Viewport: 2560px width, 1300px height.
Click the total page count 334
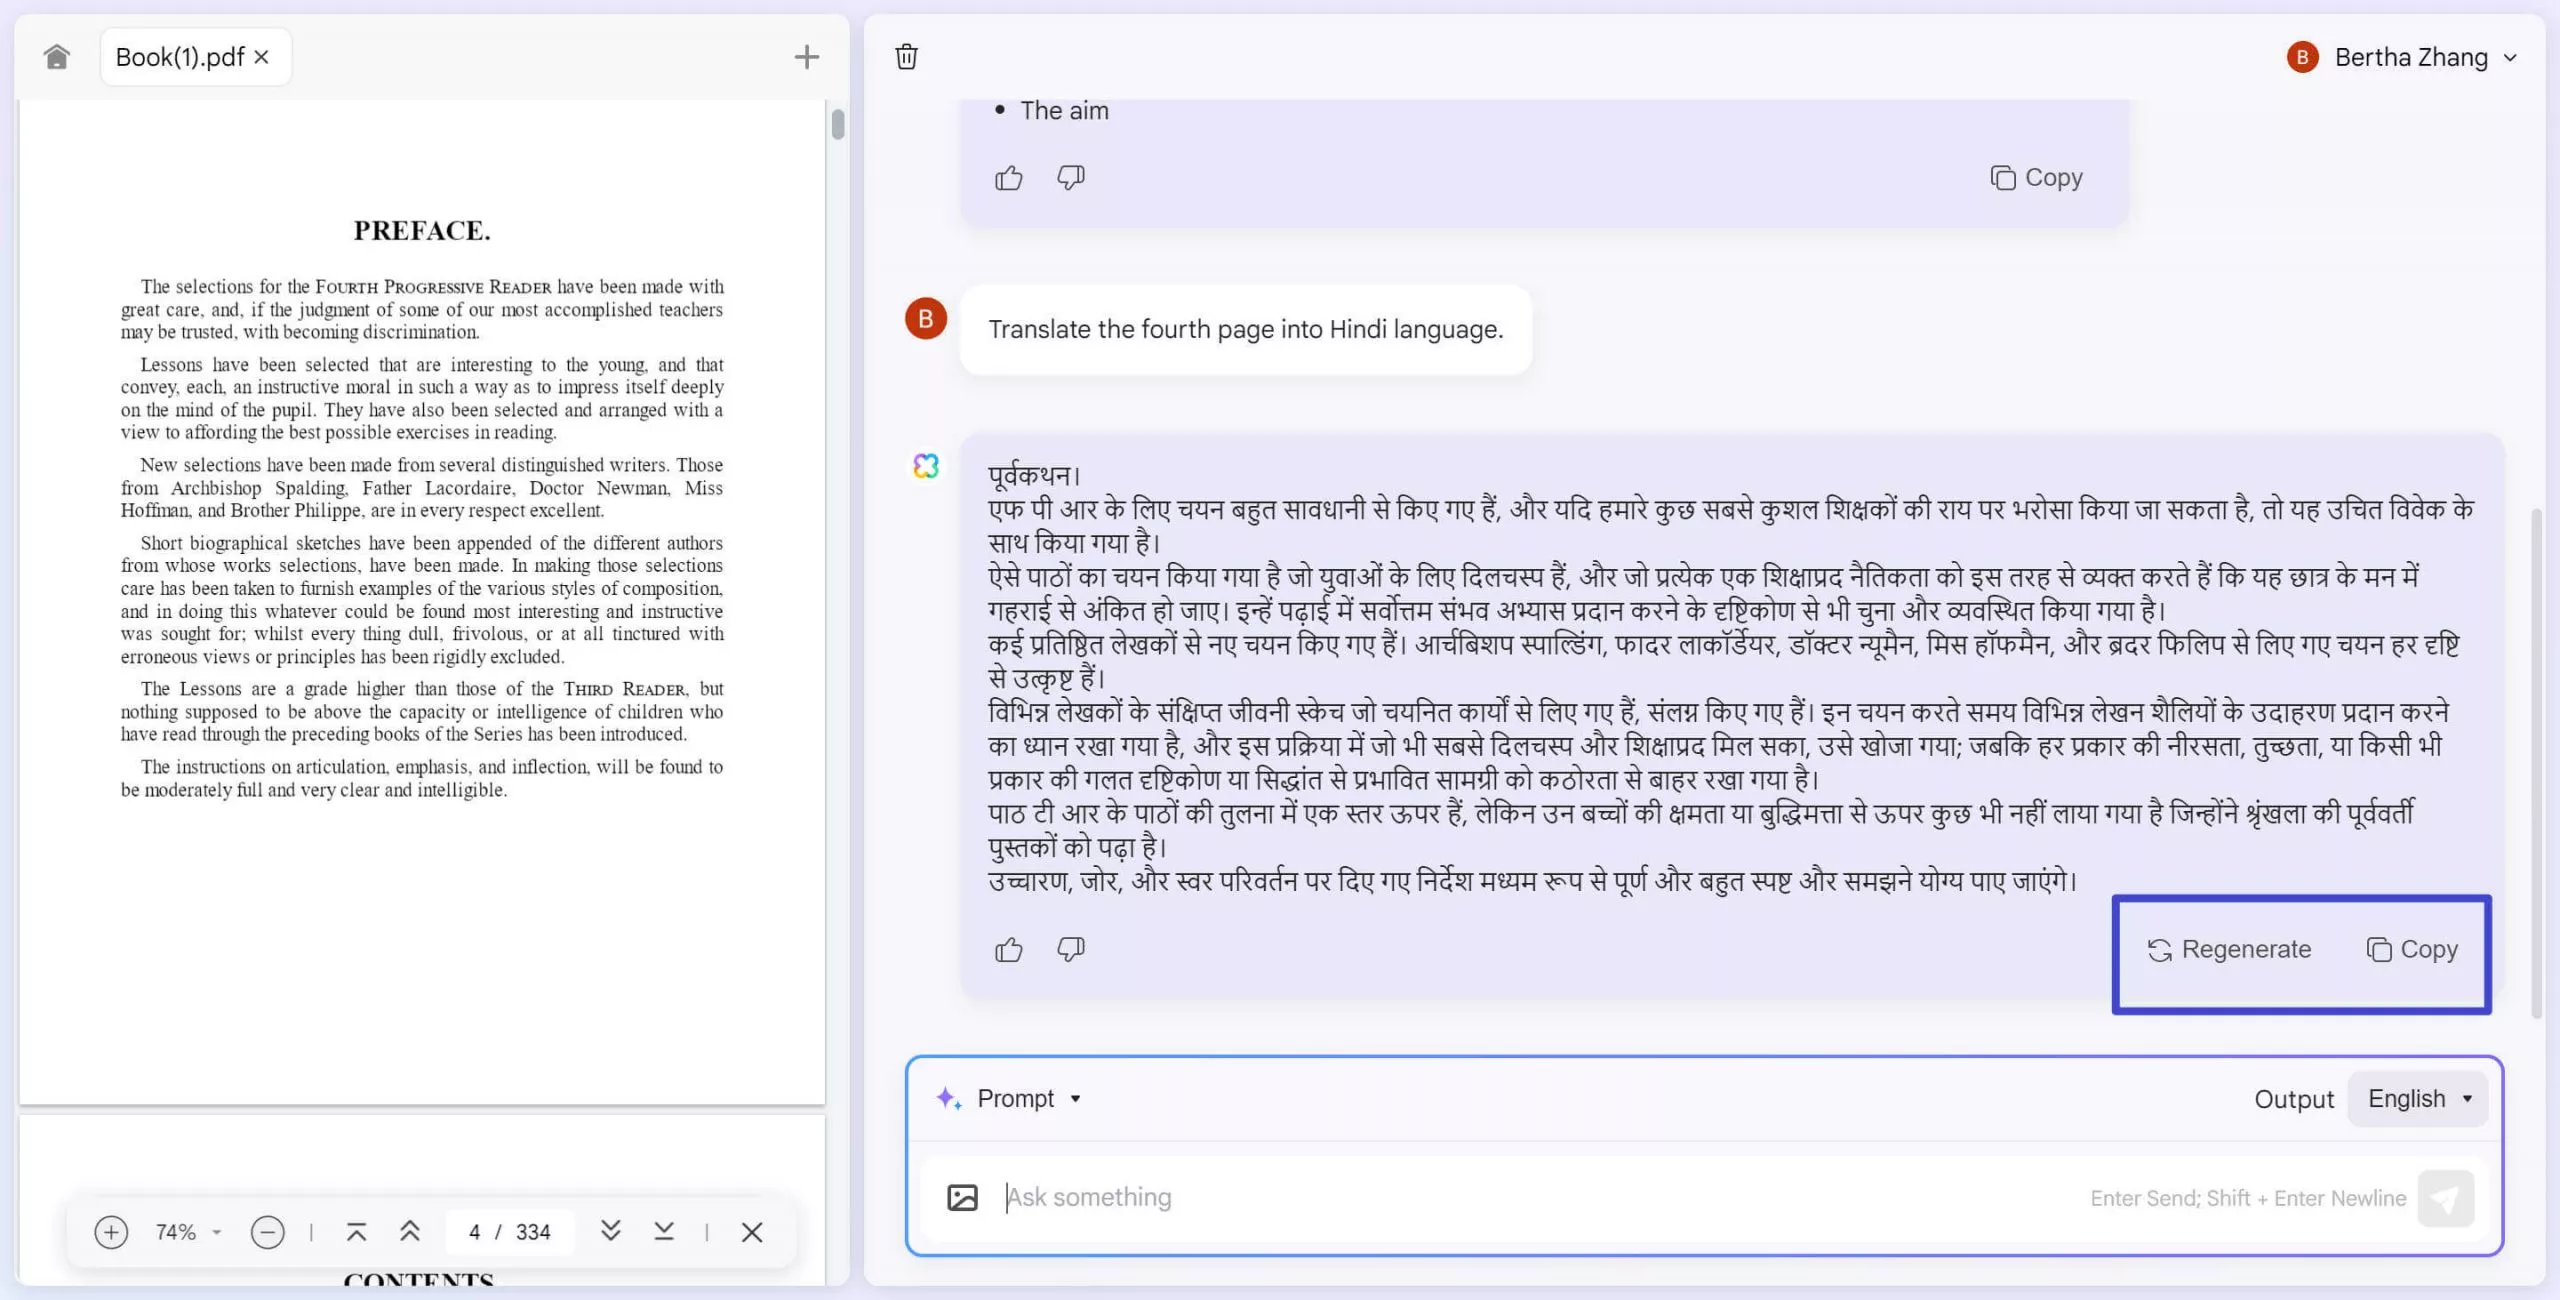[533, 1232]
